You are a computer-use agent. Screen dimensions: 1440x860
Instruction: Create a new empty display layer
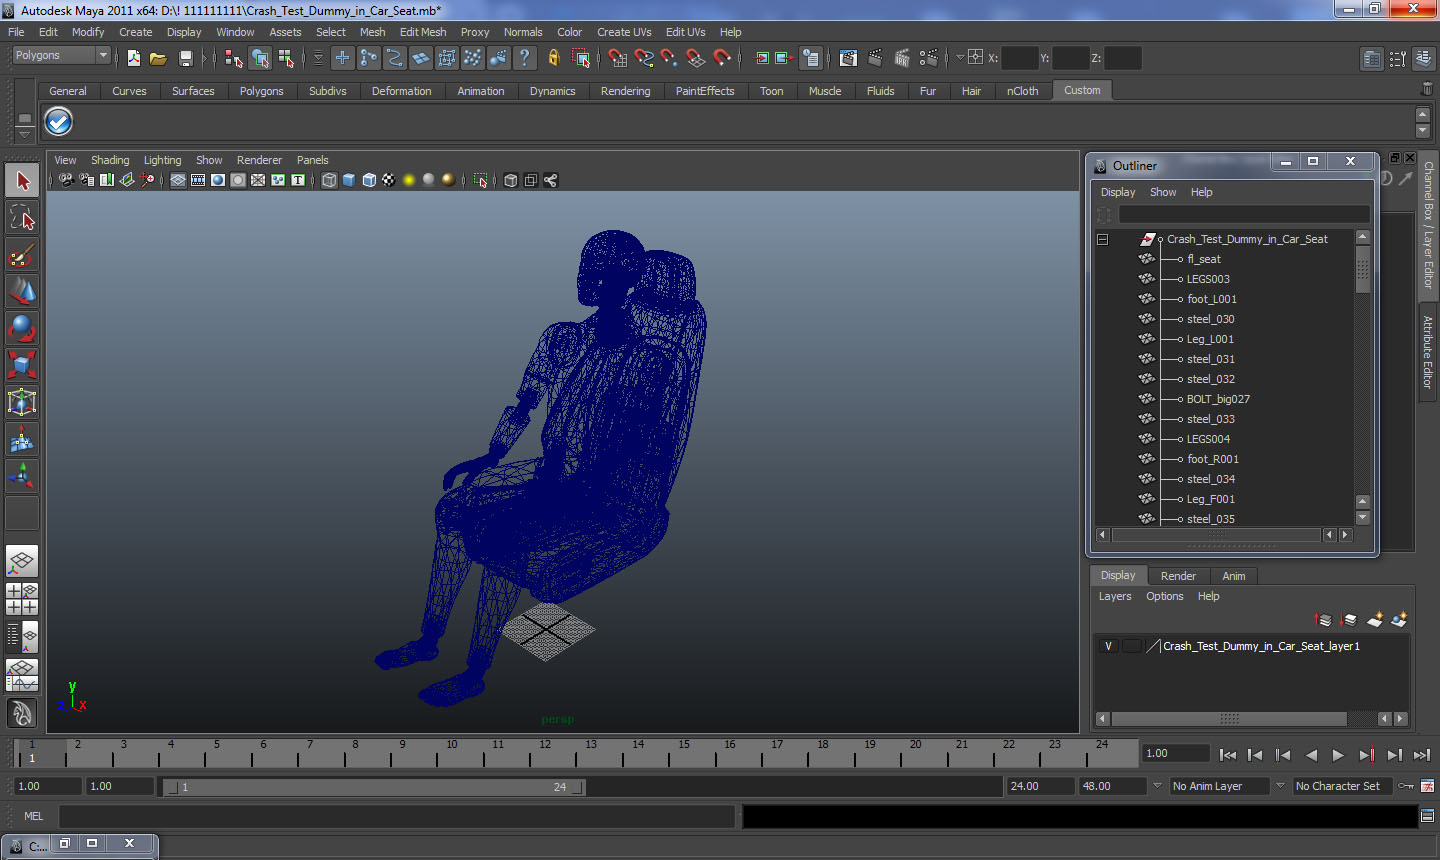1375,620
